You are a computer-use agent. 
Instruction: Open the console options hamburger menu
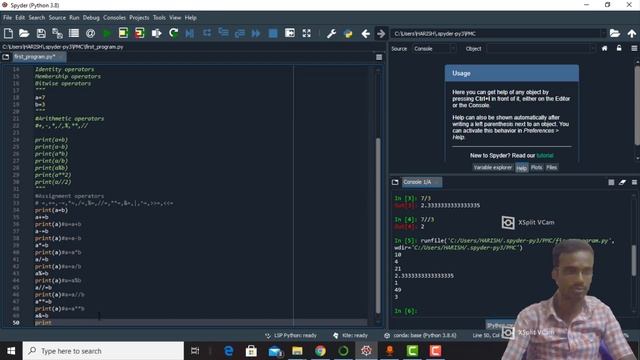click(634, 182)
